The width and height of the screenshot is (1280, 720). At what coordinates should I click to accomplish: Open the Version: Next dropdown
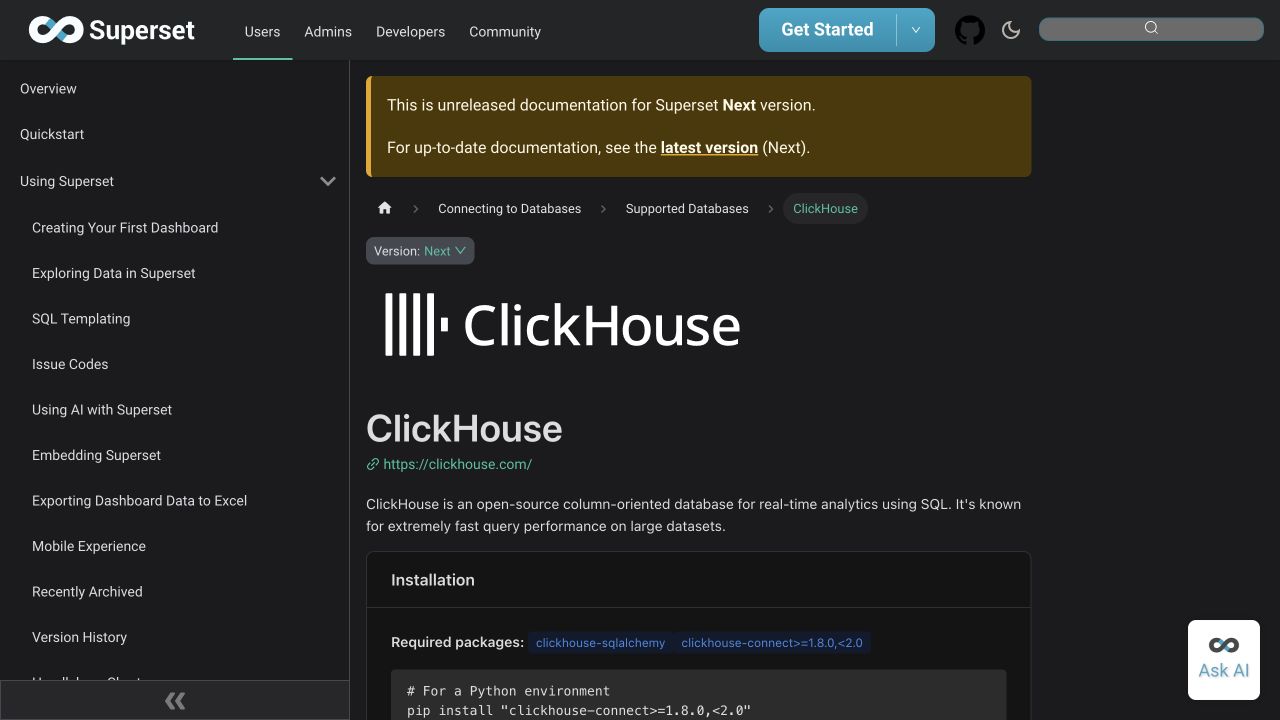click(x=420, y=251)
